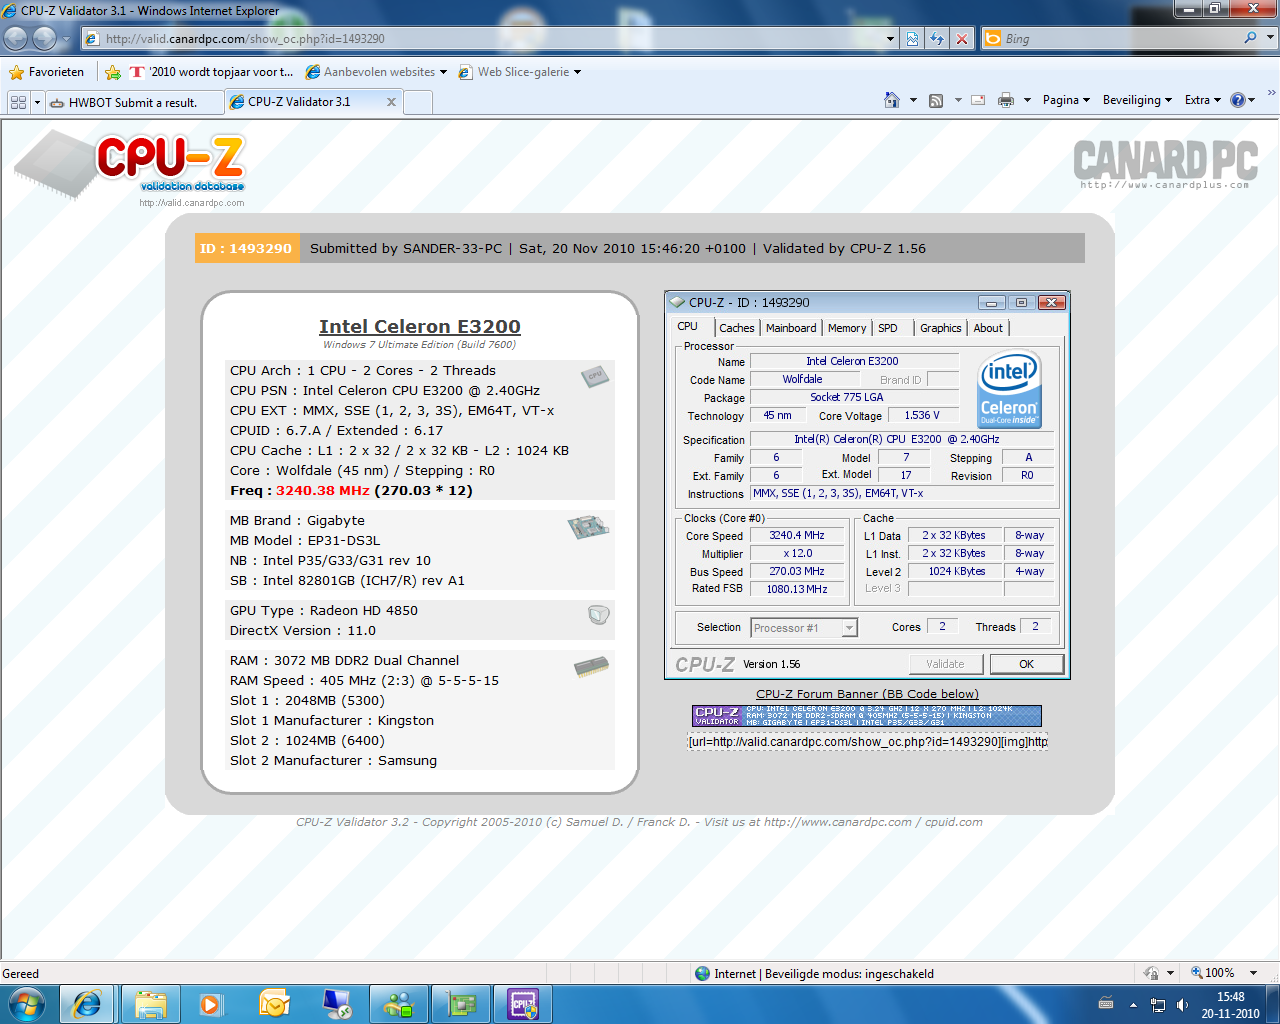Click the search magnifier icon

coord(1250,38)
